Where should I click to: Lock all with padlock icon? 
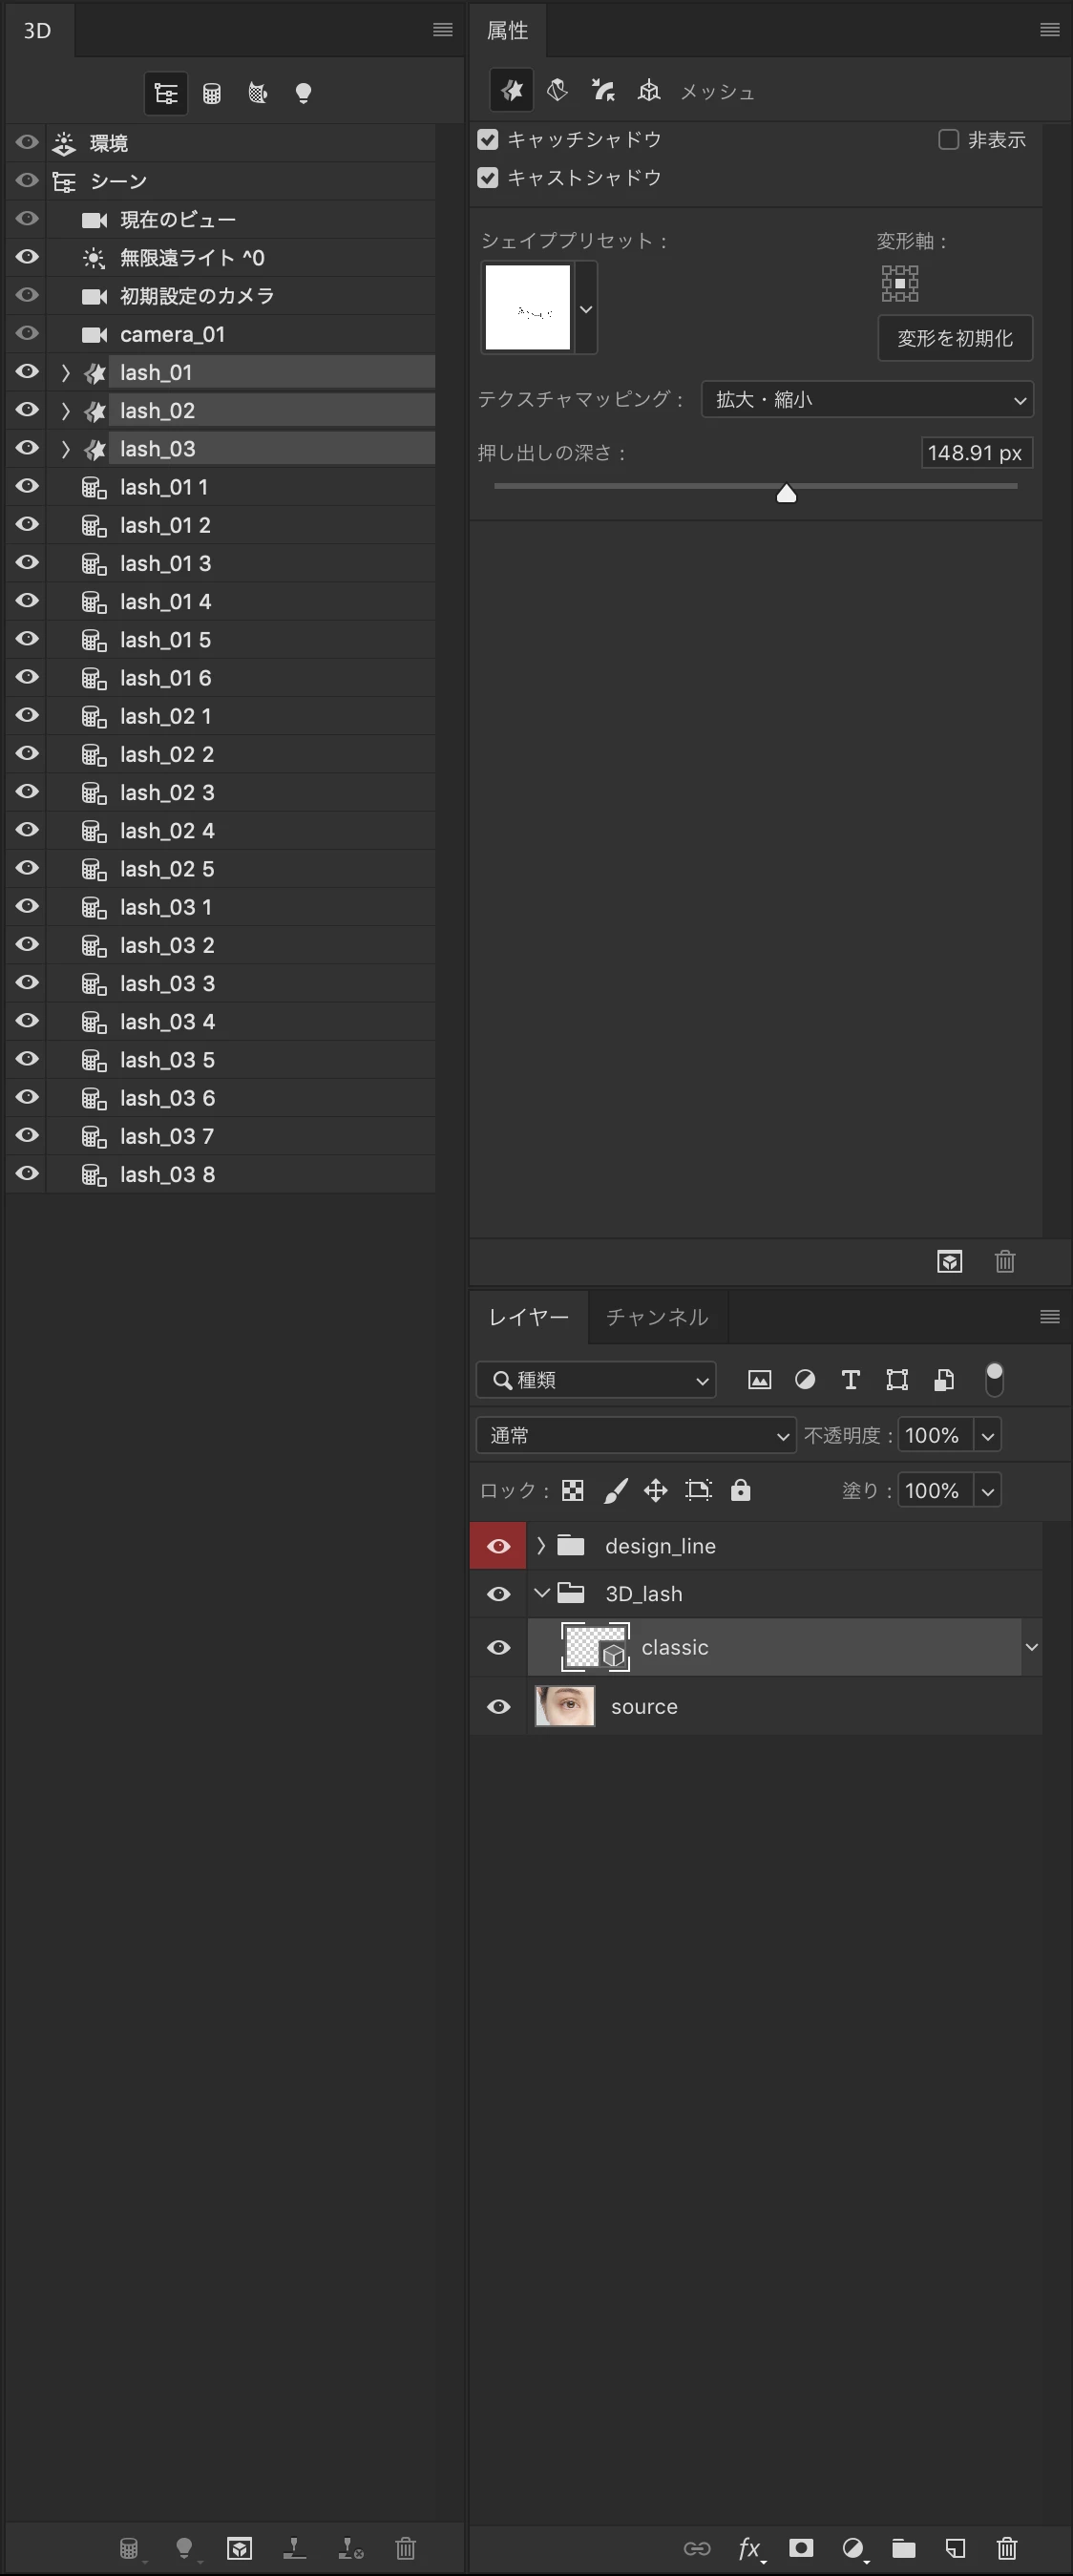[x=740, y=1490]
